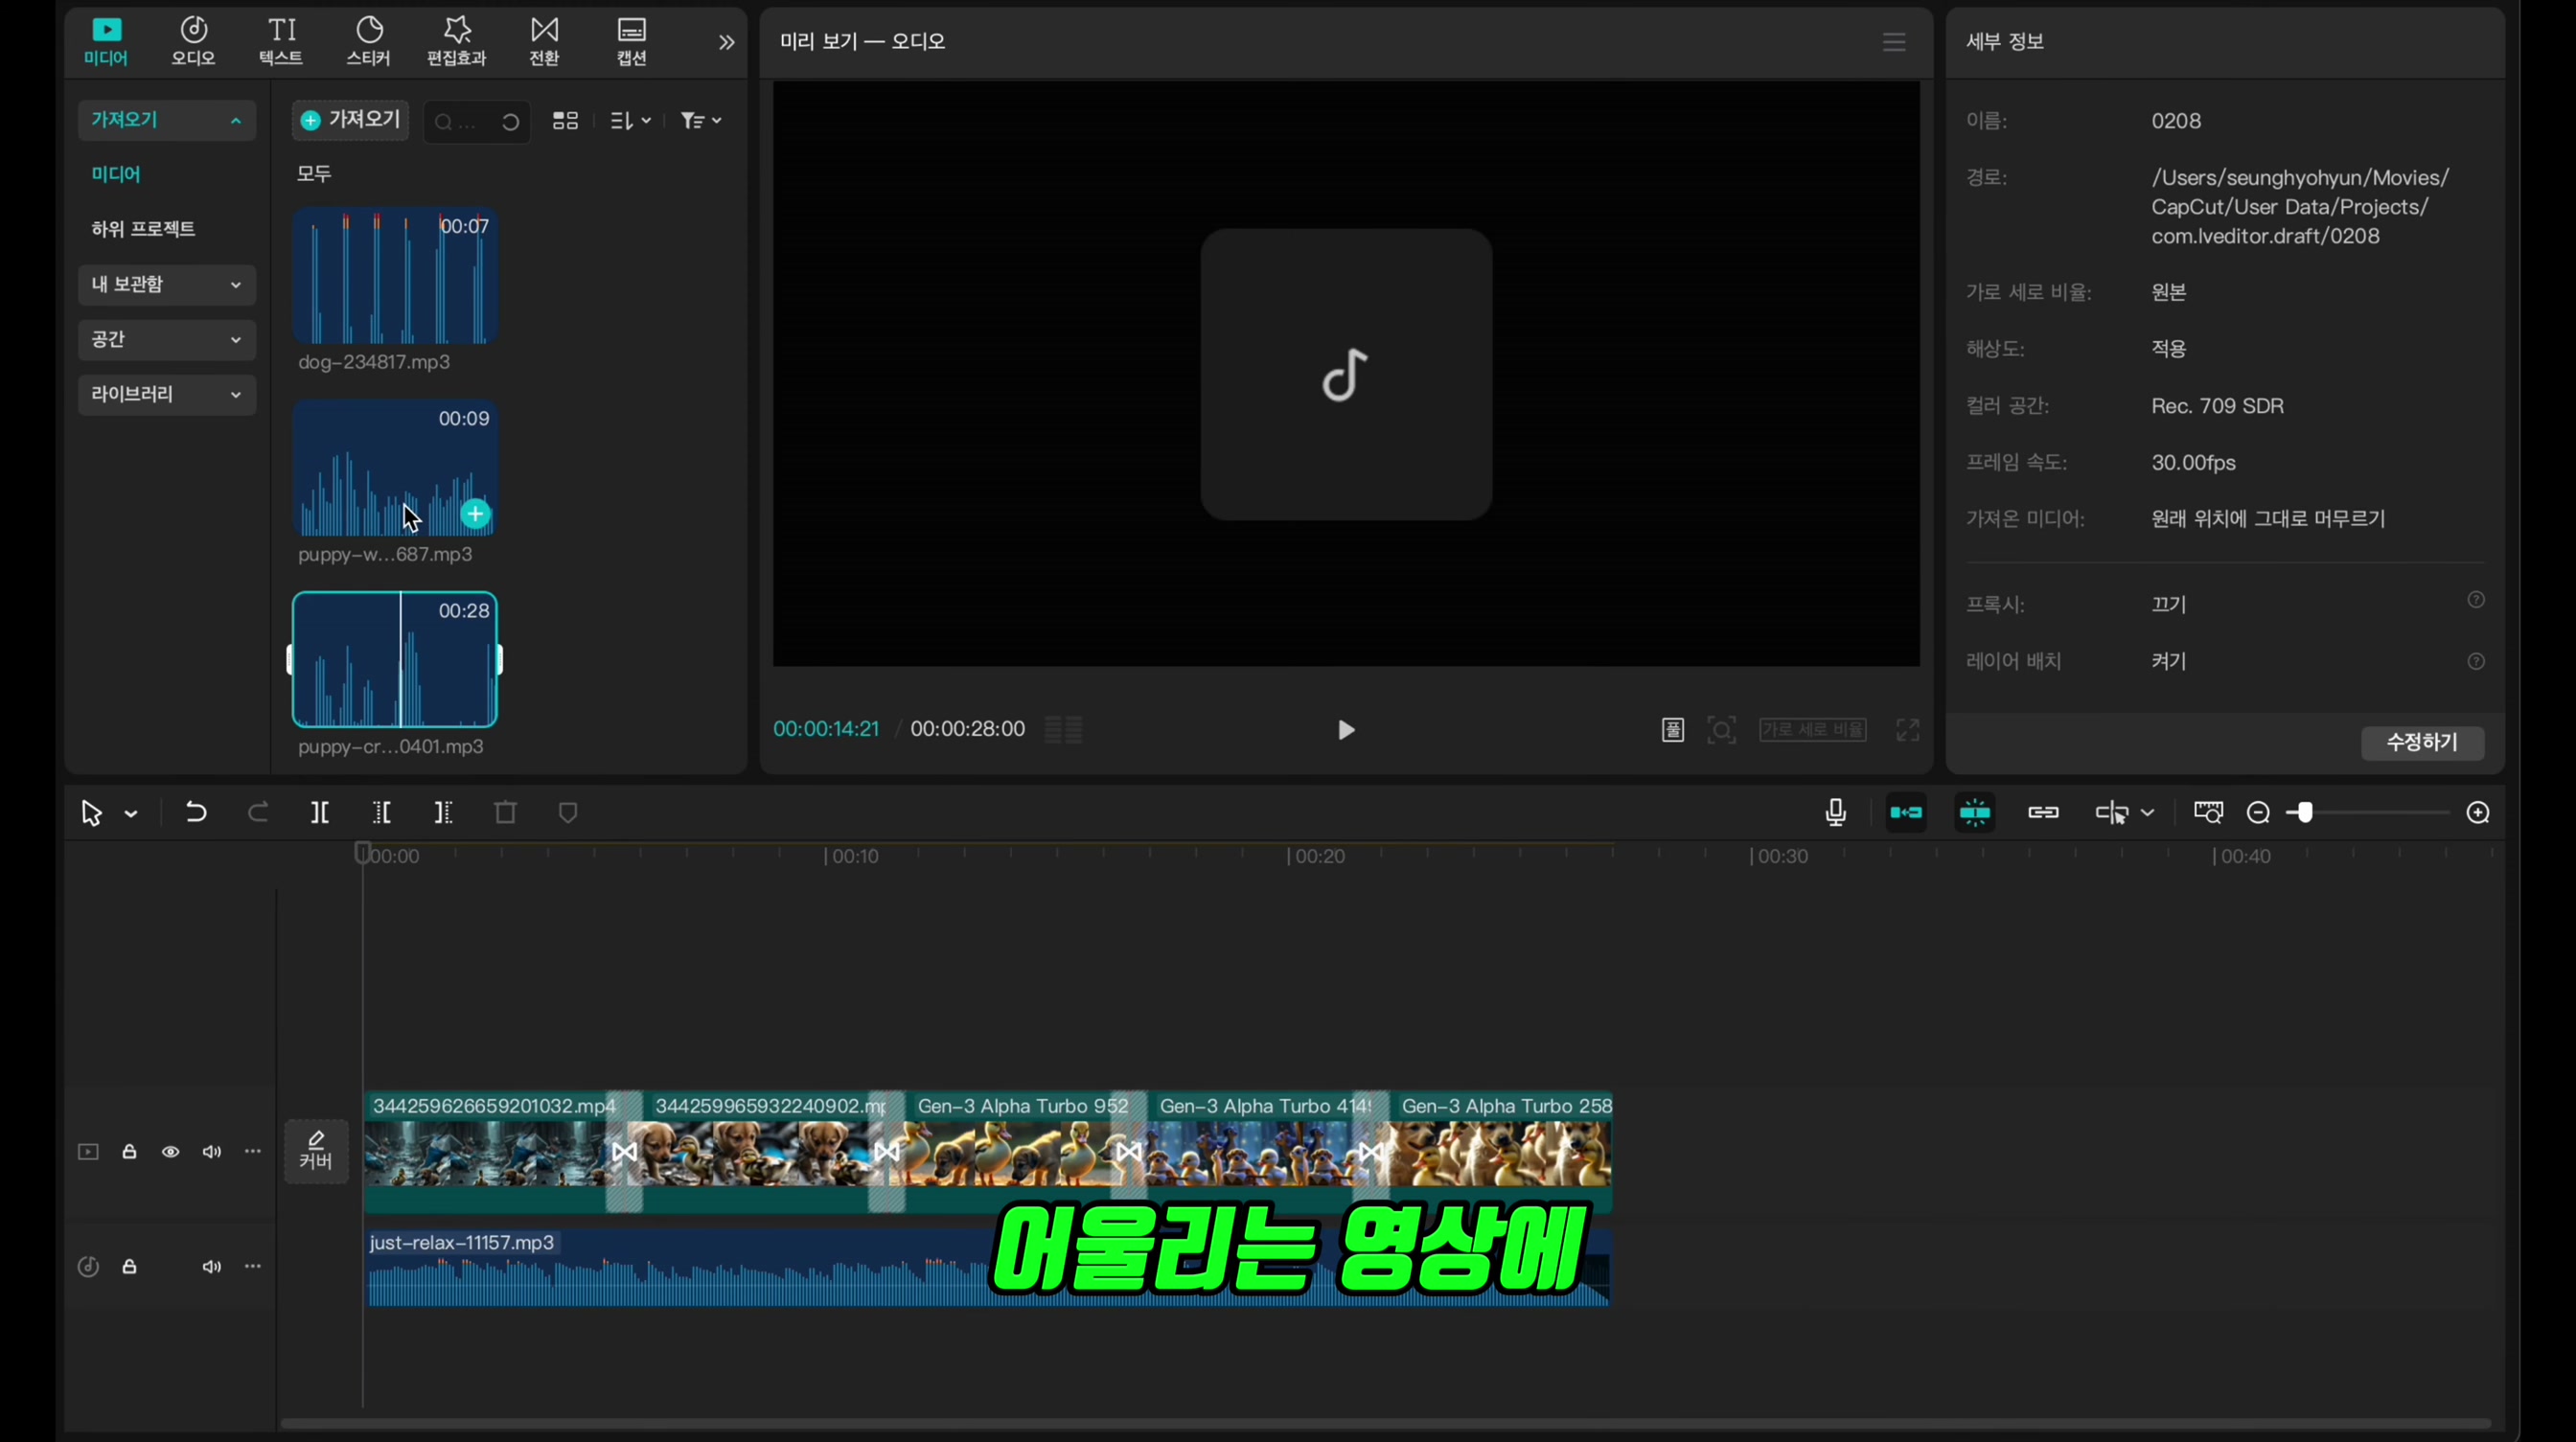This screenshot has width=2576, height=1442.
Task: Undo the last action
Action: pyautogui.click(x=196, y=813)
